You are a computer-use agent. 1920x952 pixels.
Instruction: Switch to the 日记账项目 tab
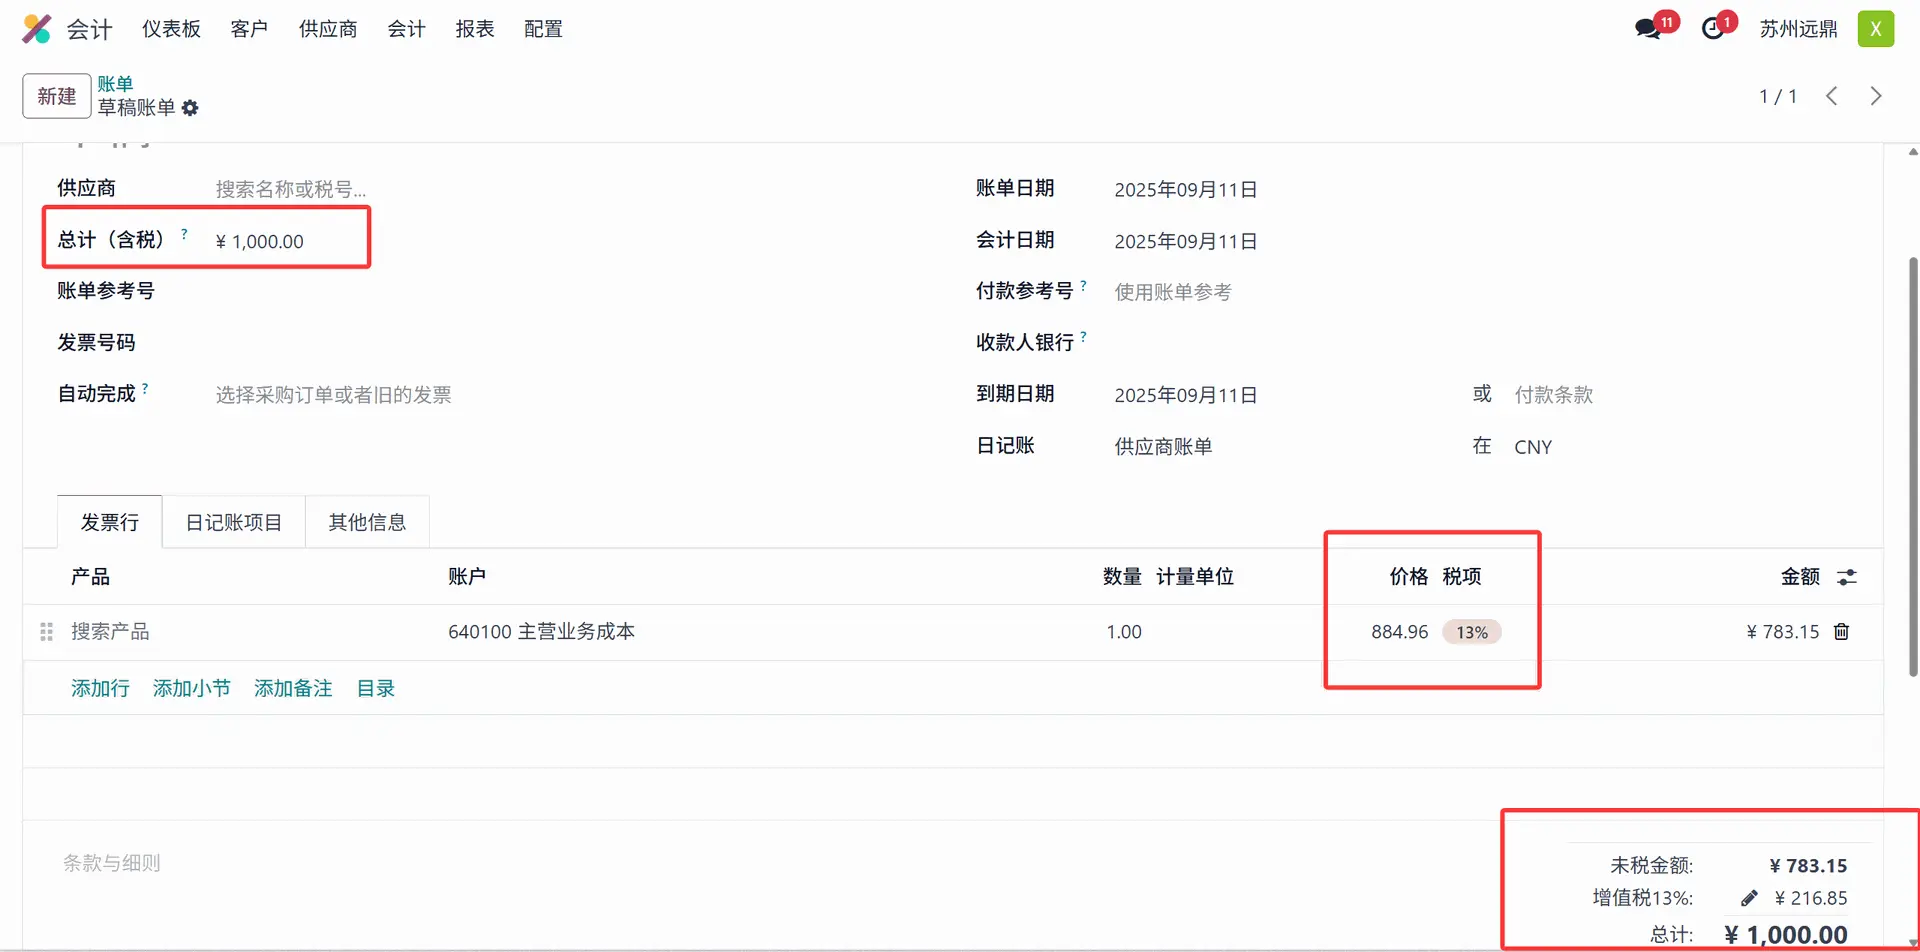[x=234, y=522]
